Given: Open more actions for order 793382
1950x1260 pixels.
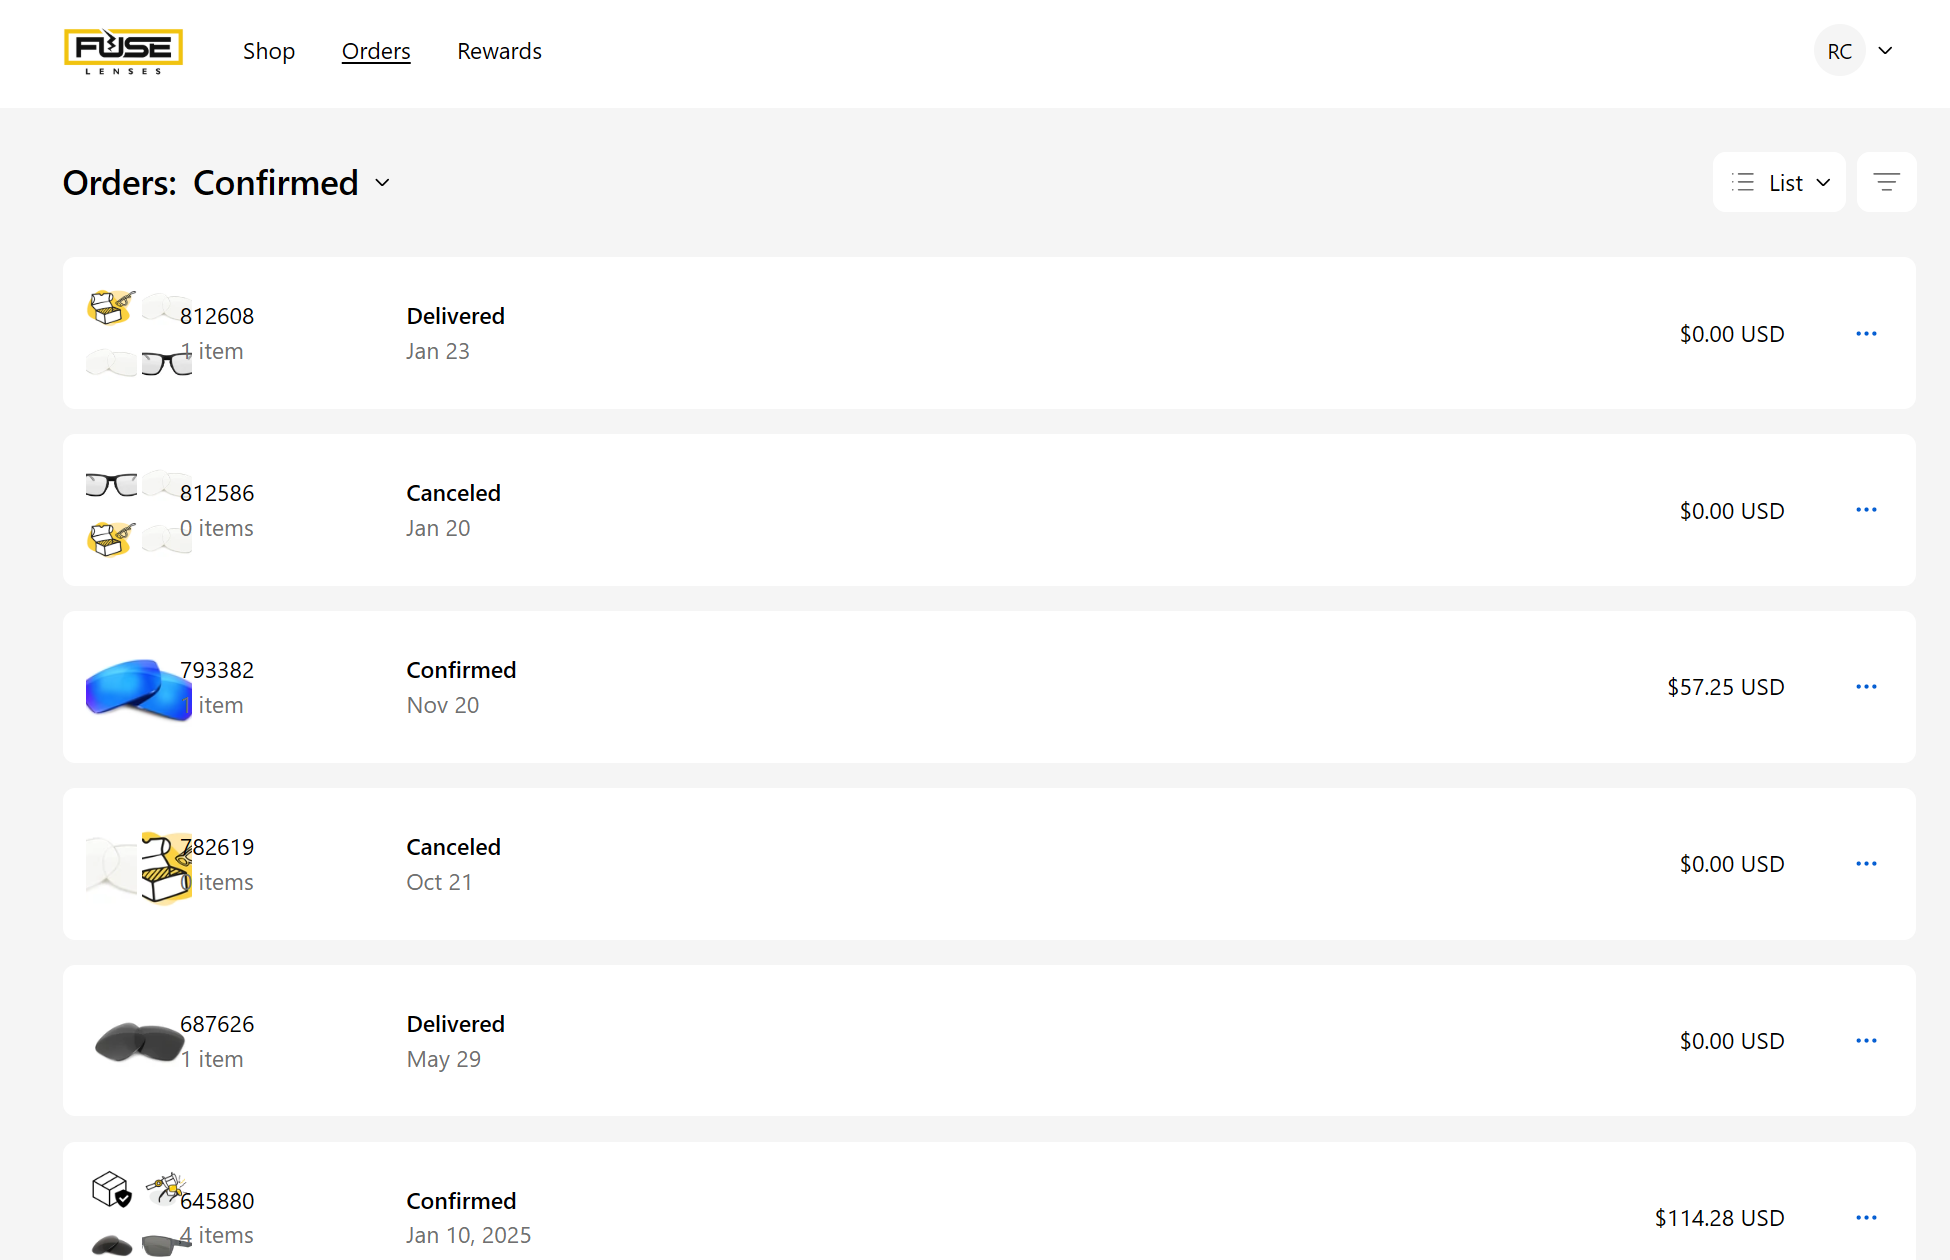Looking at the screenshot, I should point(1866,687).
